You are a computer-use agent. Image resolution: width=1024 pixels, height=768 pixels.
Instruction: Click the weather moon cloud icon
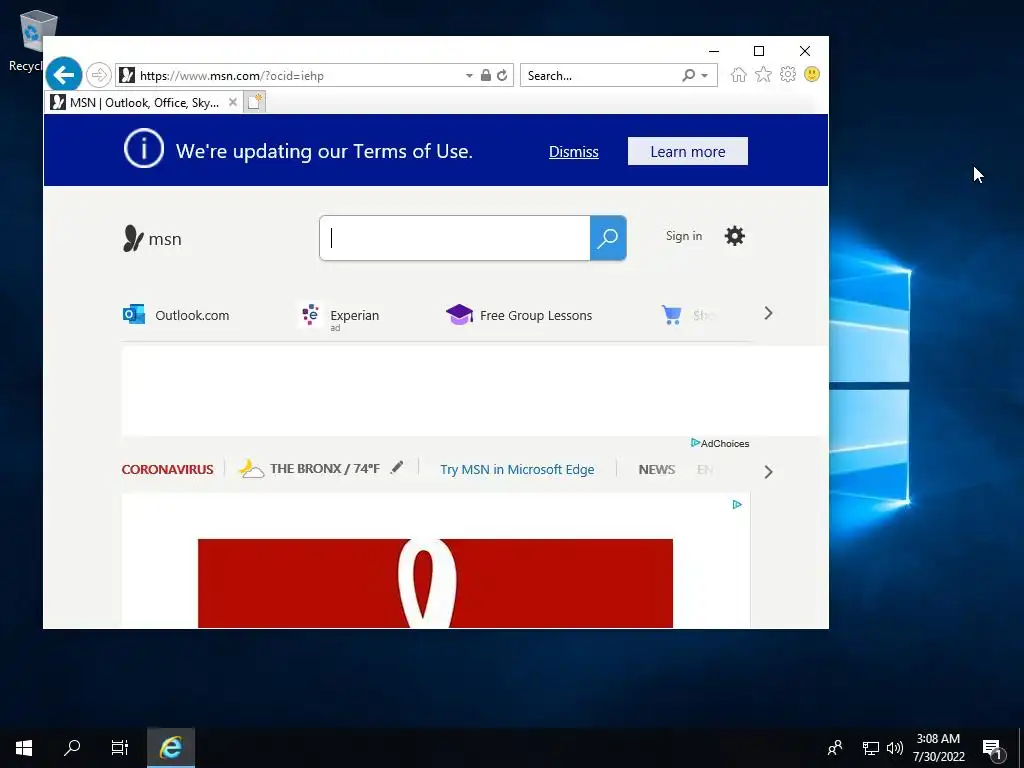point(251,469)
